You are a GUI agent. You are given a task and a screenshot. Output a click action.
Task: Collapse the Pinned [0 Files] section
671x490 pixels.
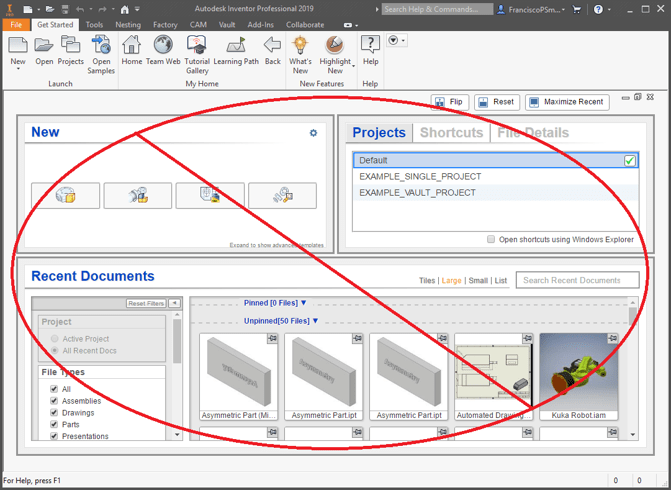tap(303, 303)
